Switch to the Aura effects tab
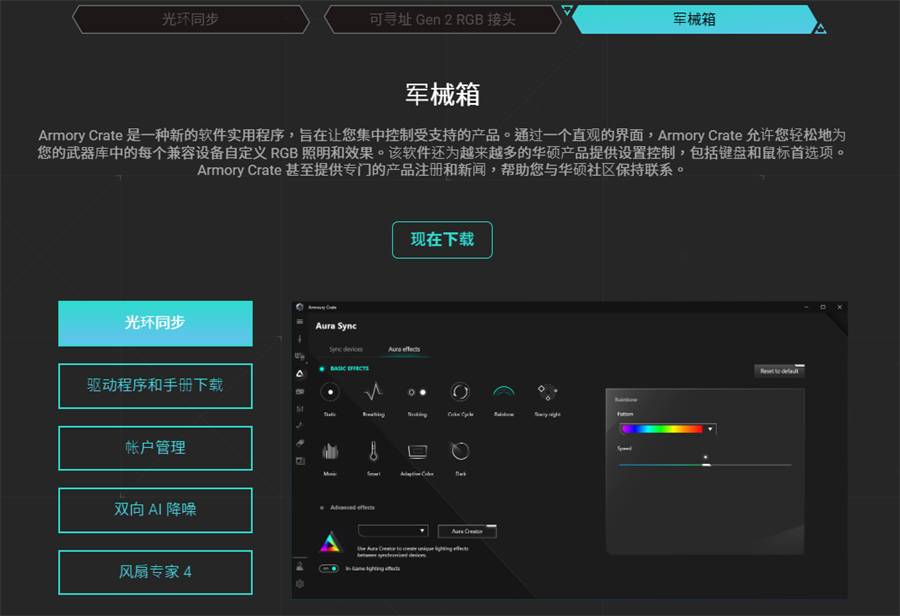Viewport: 900px width, 616px height. point(404,349)
